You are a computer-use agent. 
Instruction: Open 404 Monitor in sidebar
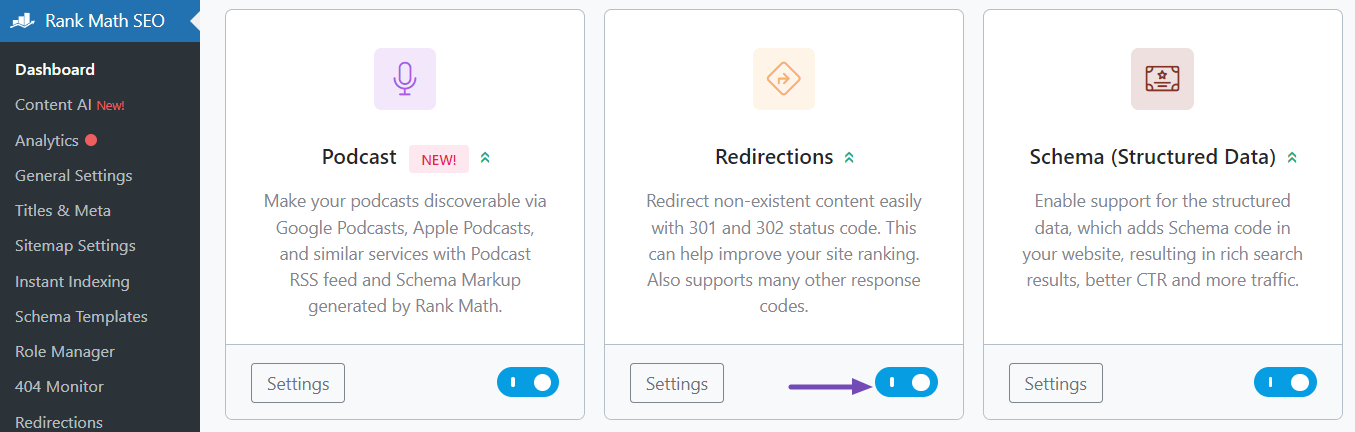pyautogui.click(x=59, y=387)
